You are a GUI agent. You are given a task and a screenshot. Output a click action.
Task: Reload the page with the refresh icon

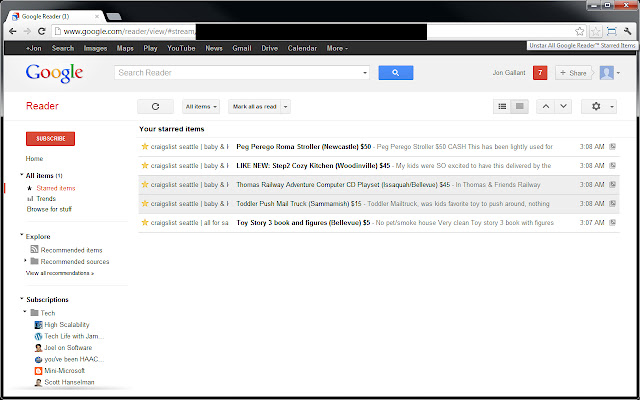pyautogui.click(x=41, y=31)
